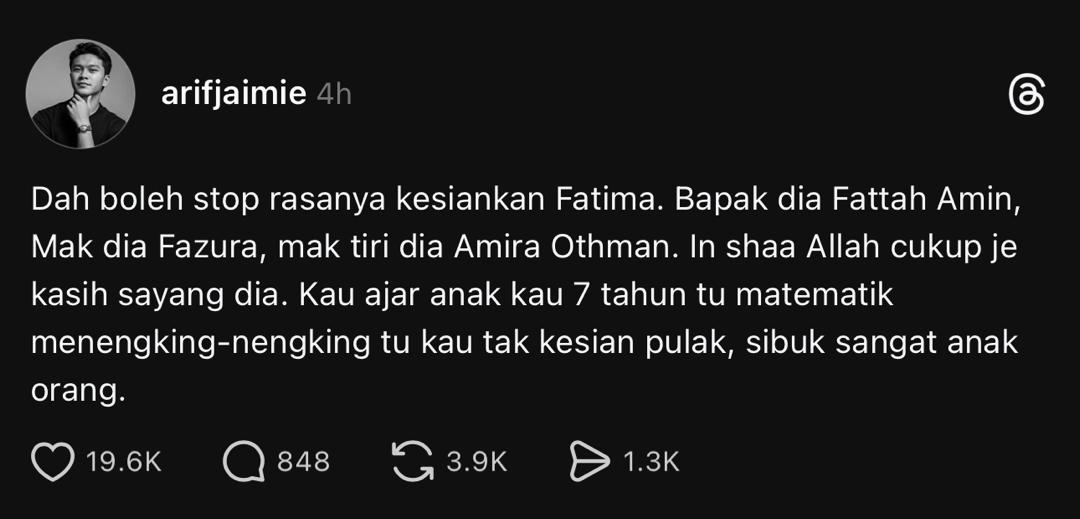Repost using the circular arrows icon

pos(413,461)
